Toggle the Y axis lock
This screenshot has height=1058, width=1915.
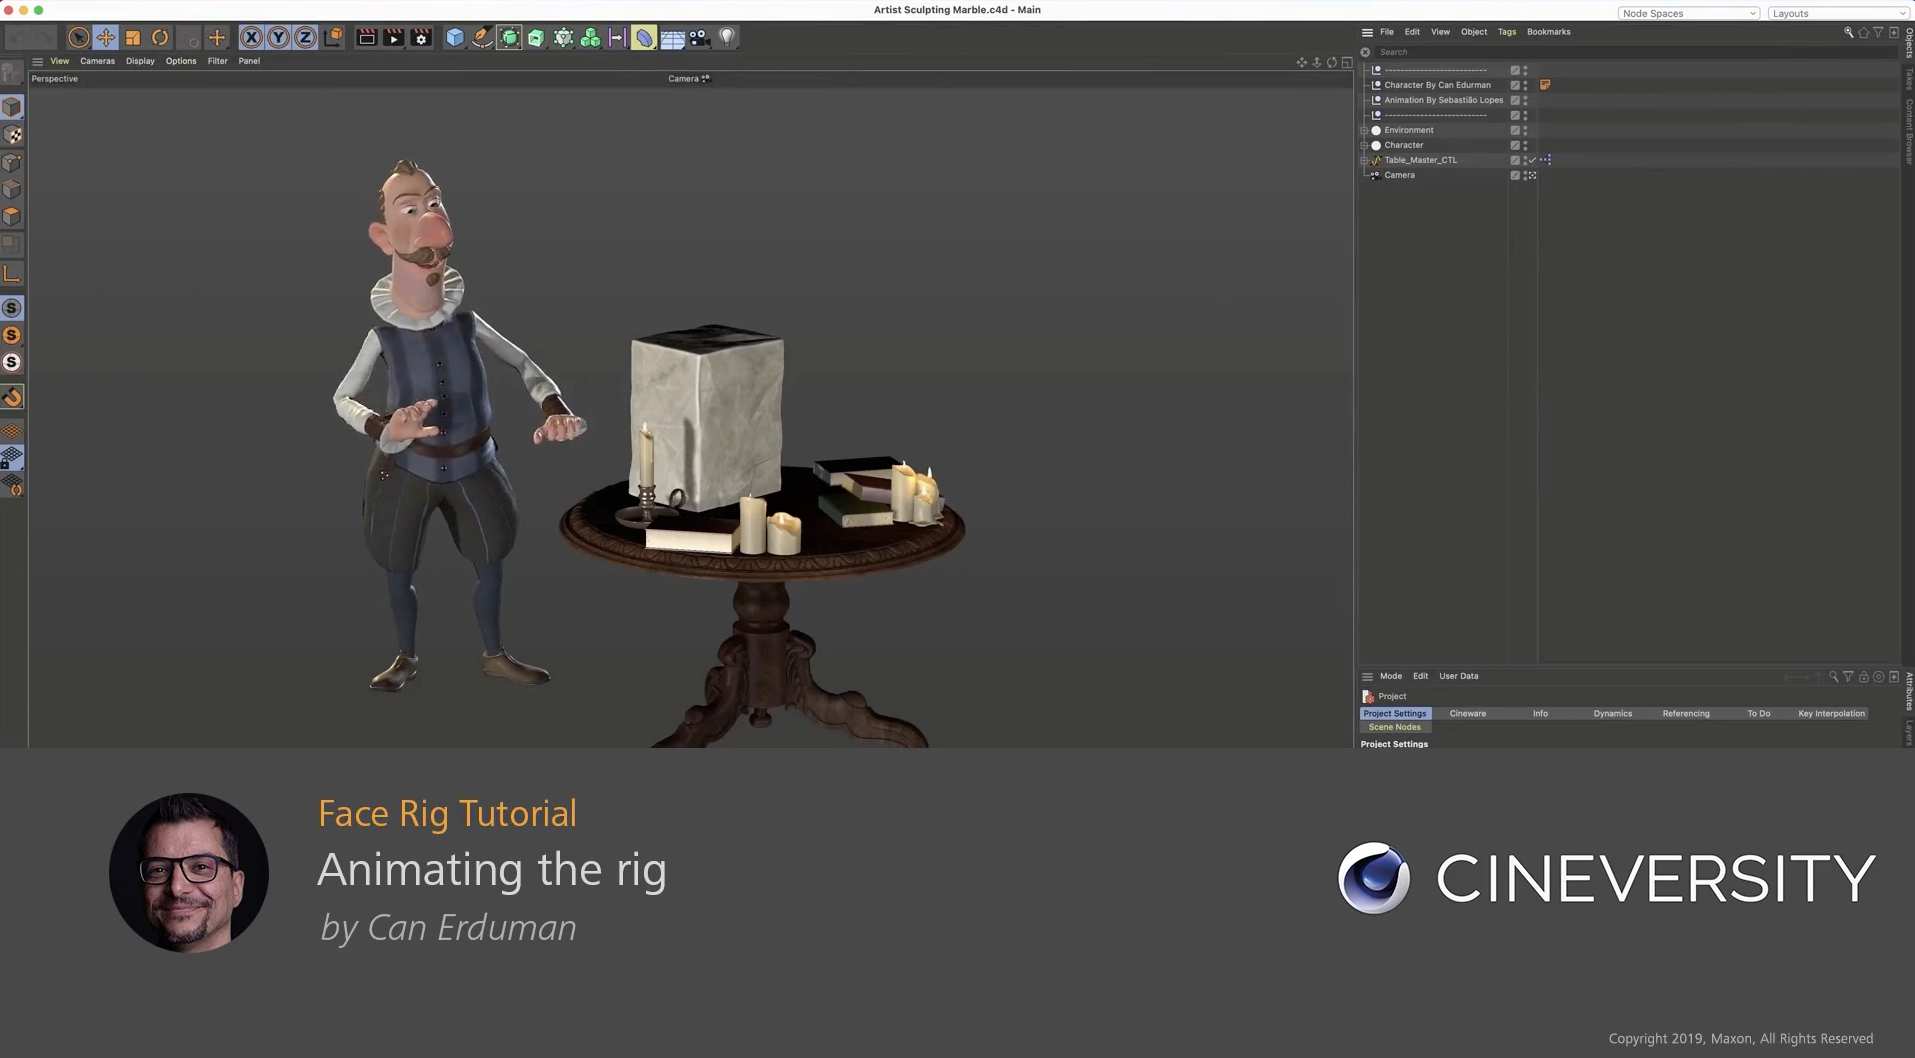(x=278, y=37)
